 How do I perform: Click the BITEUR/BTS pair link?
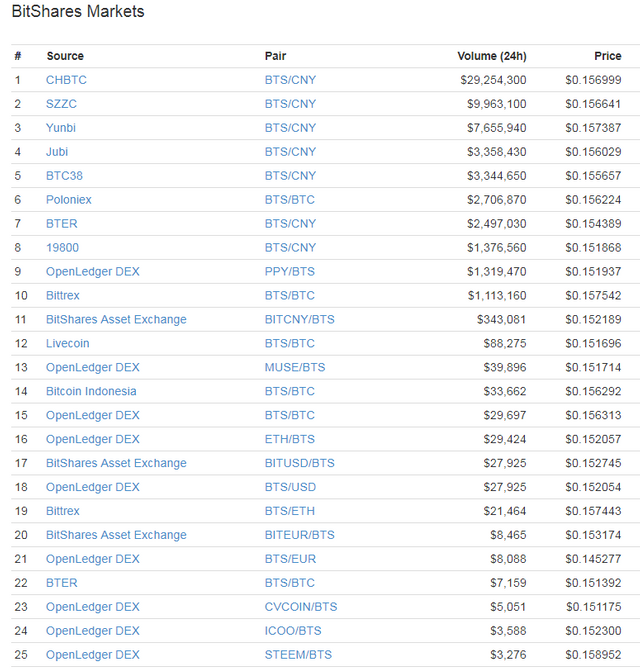(300, 534)
